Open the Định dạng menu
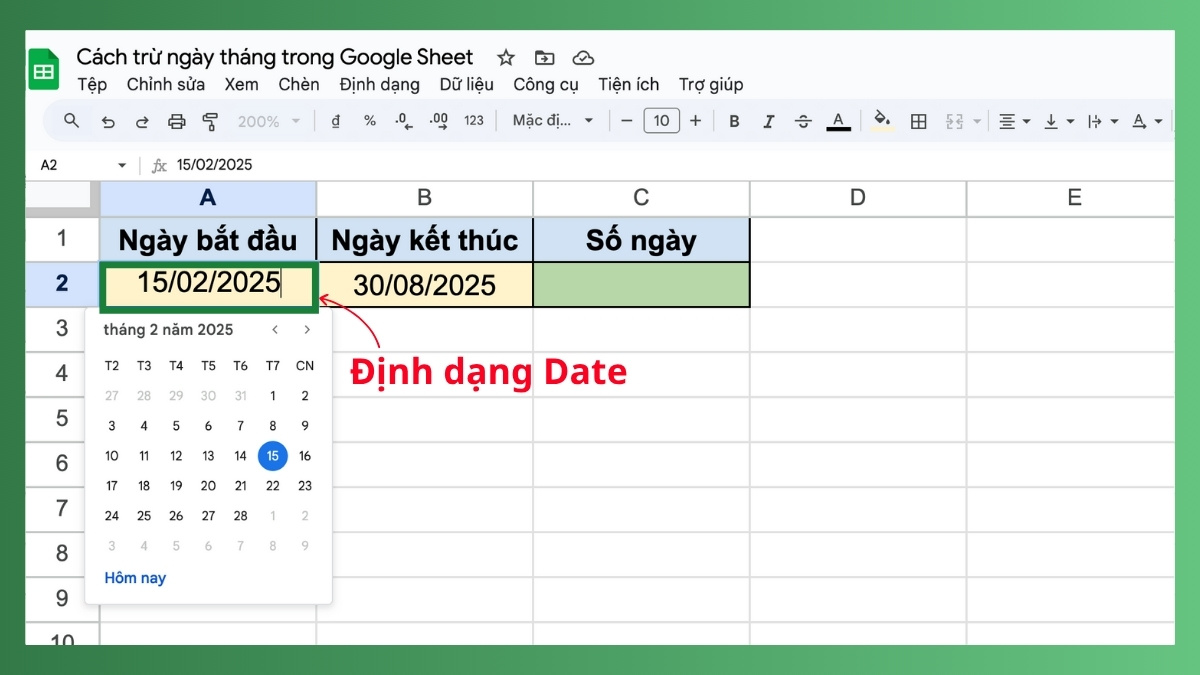Viewport: 1200px width, 675px height. (x=379, y=85)
